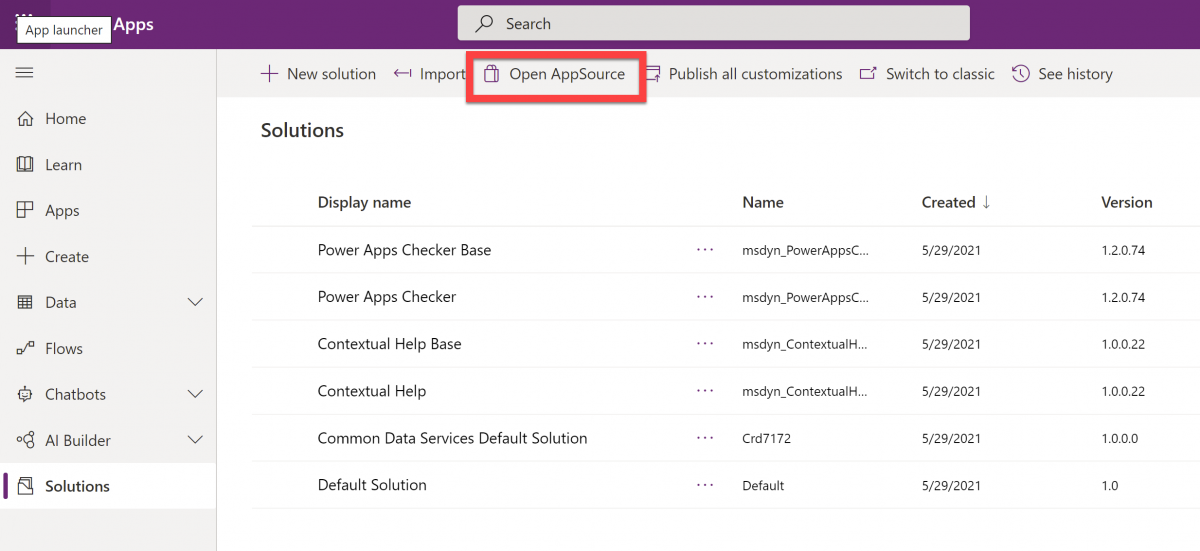Open more options for Power Apps Checker Base
The width and height of the screenshot is (1200, 551).
705,250
